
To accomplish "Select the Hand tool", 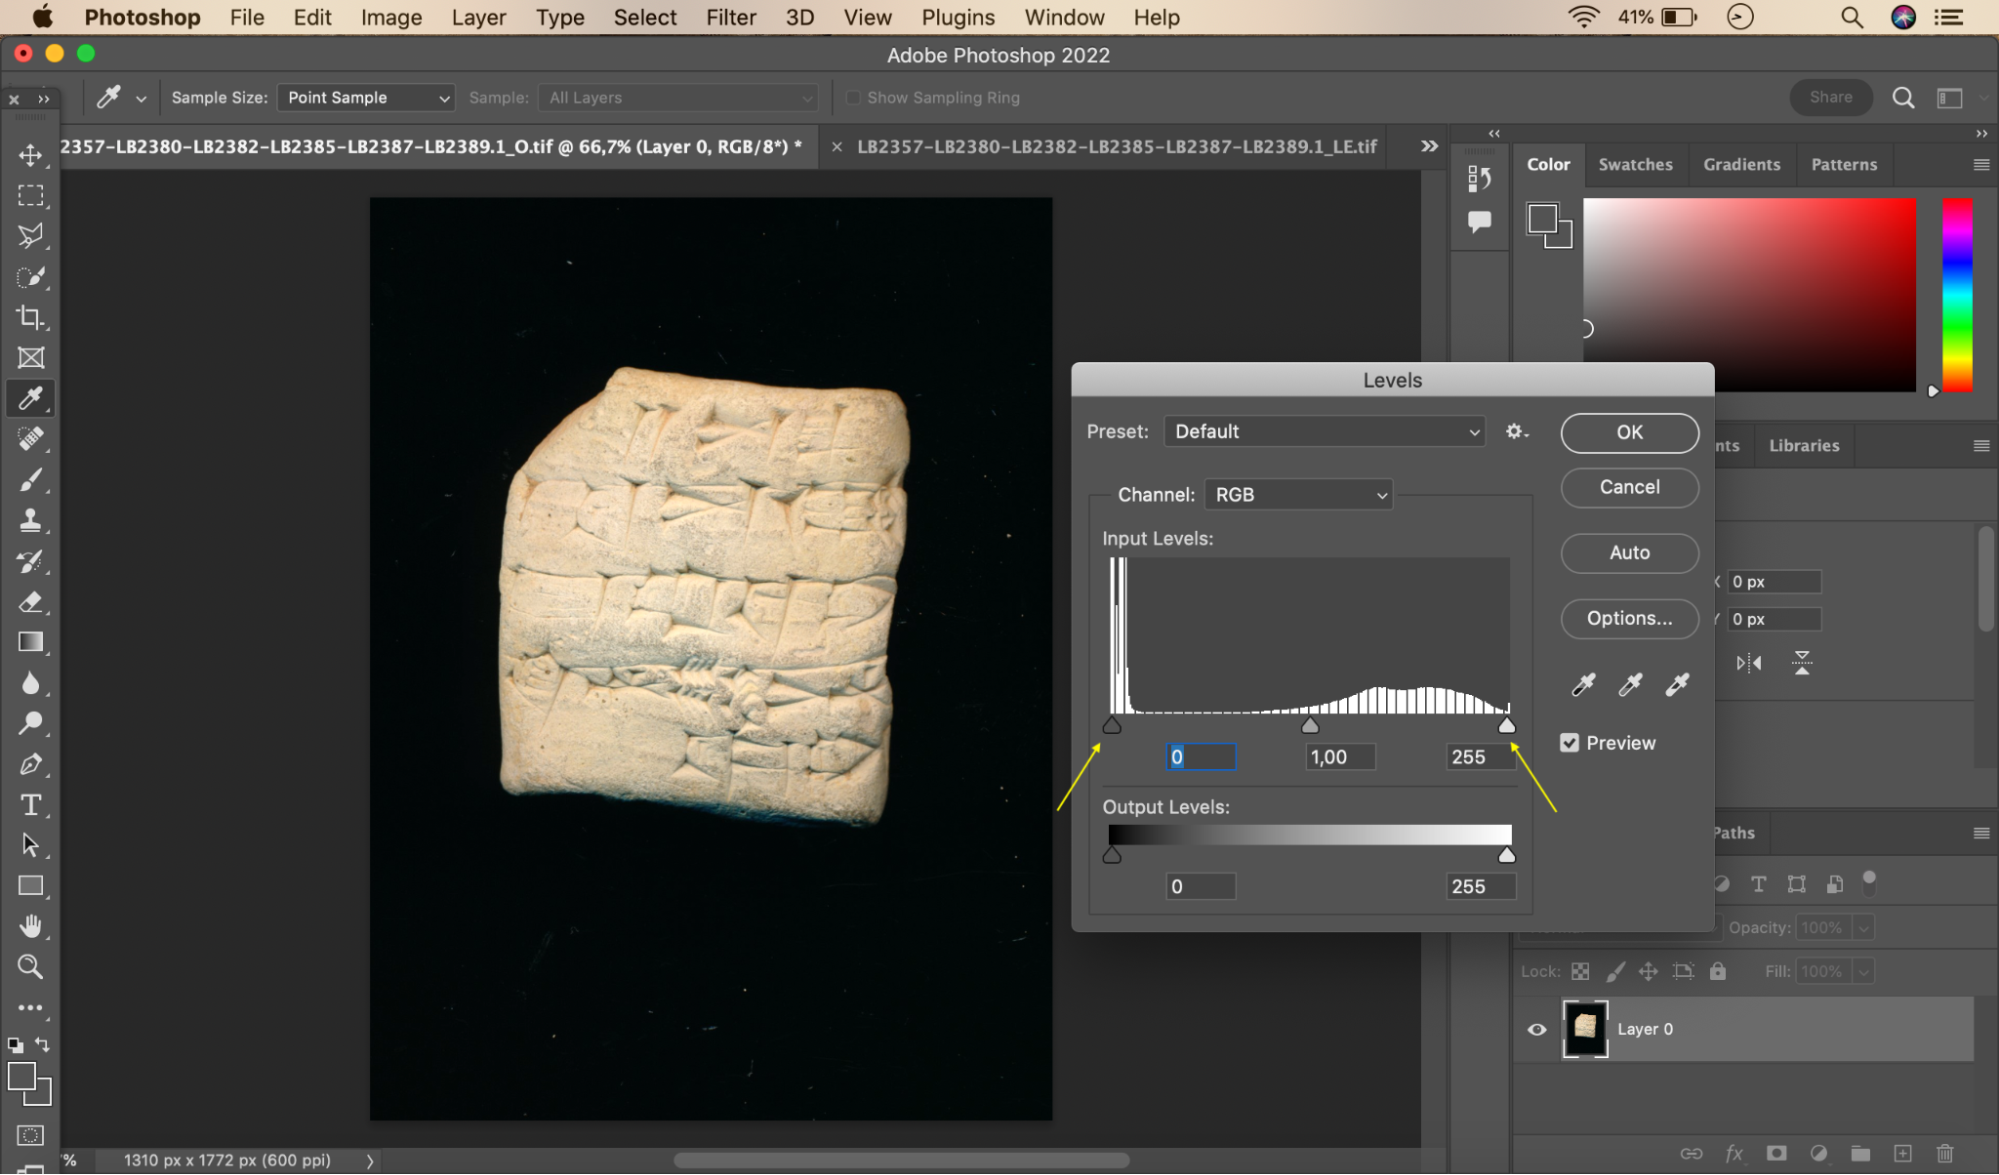I will click(30, 926).
